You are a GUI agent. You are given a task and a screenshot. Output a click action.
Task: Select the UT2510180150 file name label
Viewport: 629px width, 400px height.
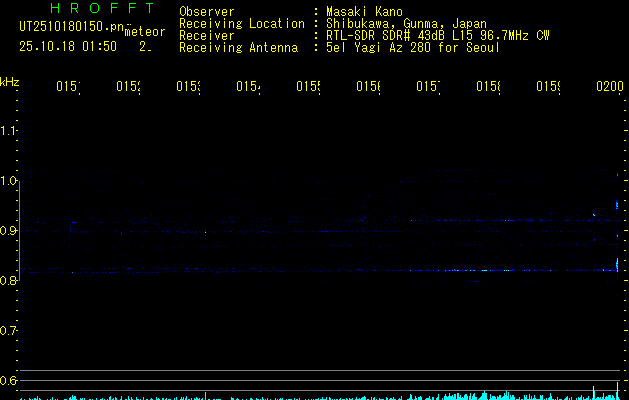tap(68, 27)
